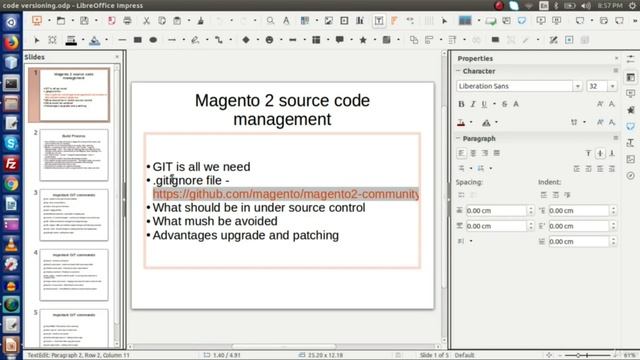Select the arrow Select tool in the drawing toolbar
Screen dimensions: 640x360
click(37, 40)
